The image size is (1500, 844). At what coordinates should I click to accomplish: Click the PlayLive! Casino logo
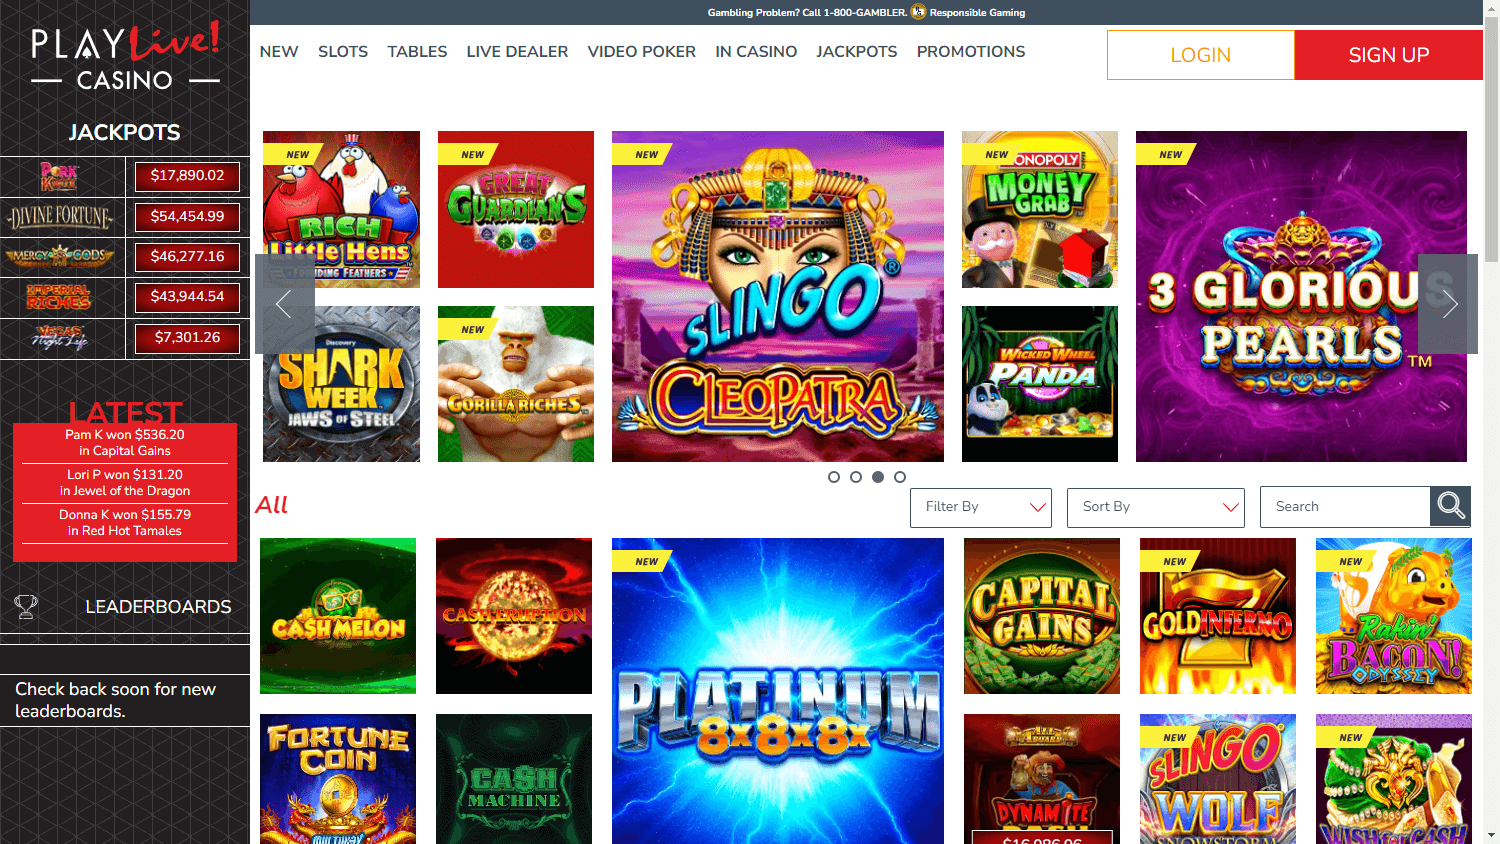[x=125, y=57]
